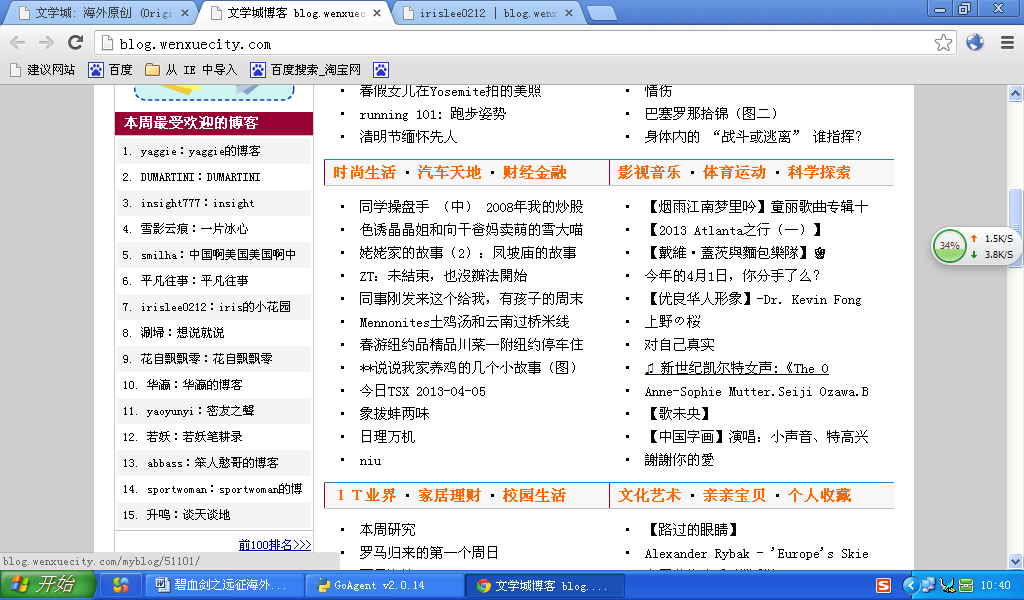Open a new tab with the new-tab button
Screen dimensions: 1024x600
pos(600,13)
